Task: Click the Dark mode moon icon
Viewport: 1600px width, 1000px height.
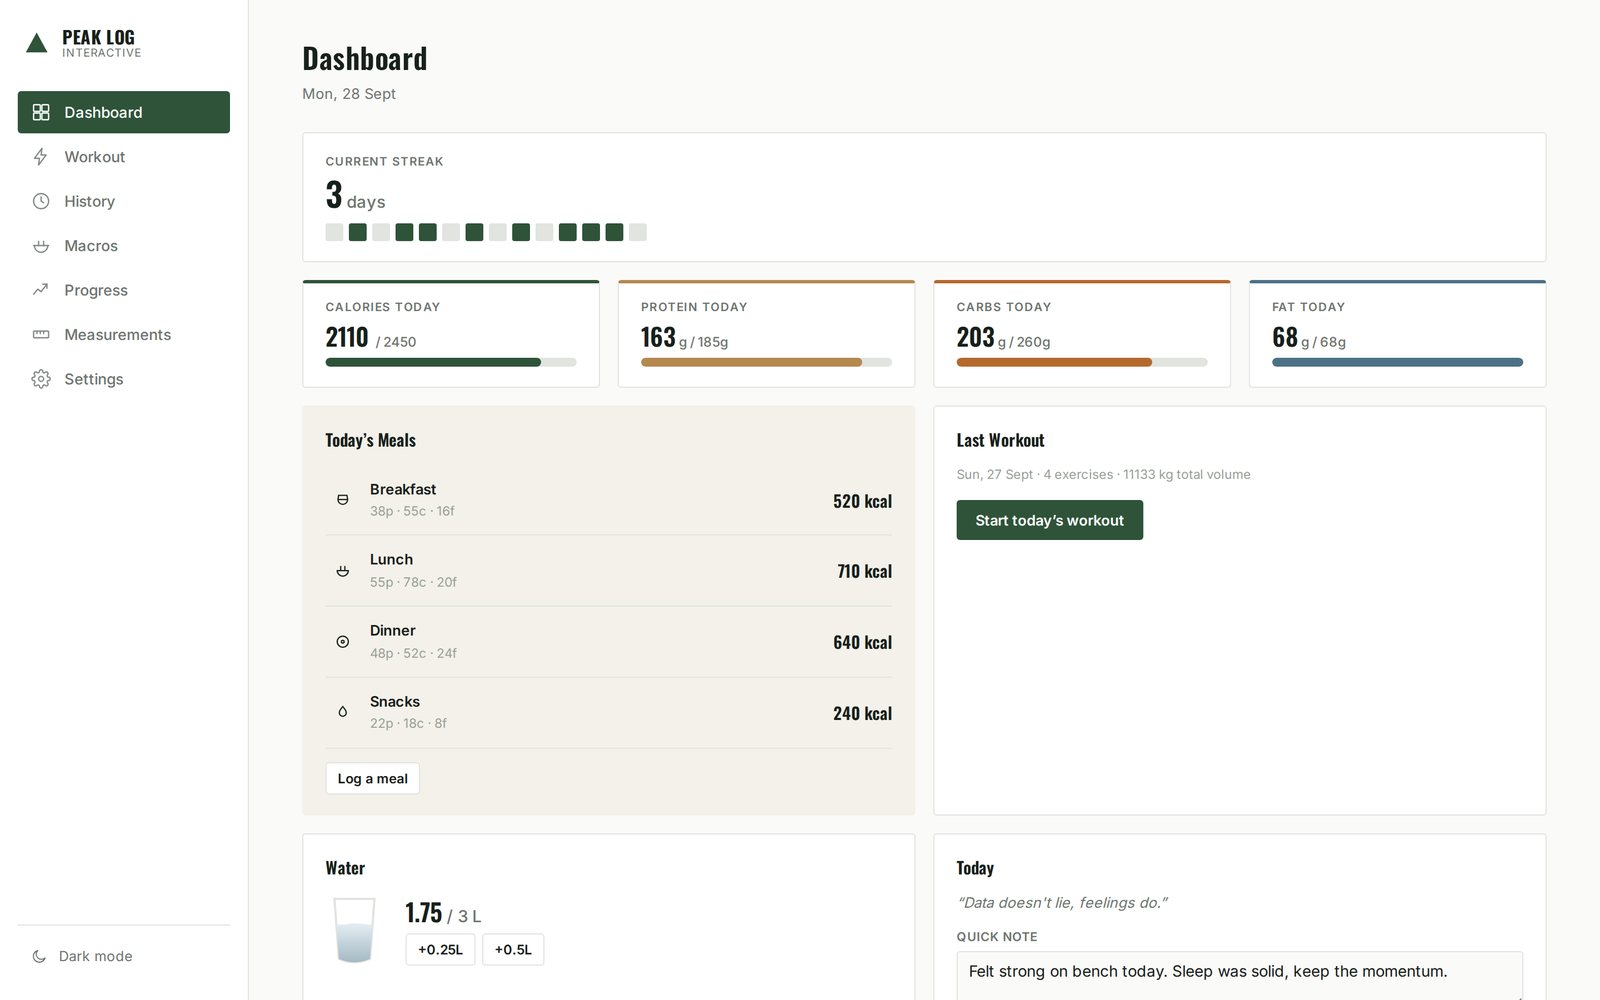Action: coord(39,956)
